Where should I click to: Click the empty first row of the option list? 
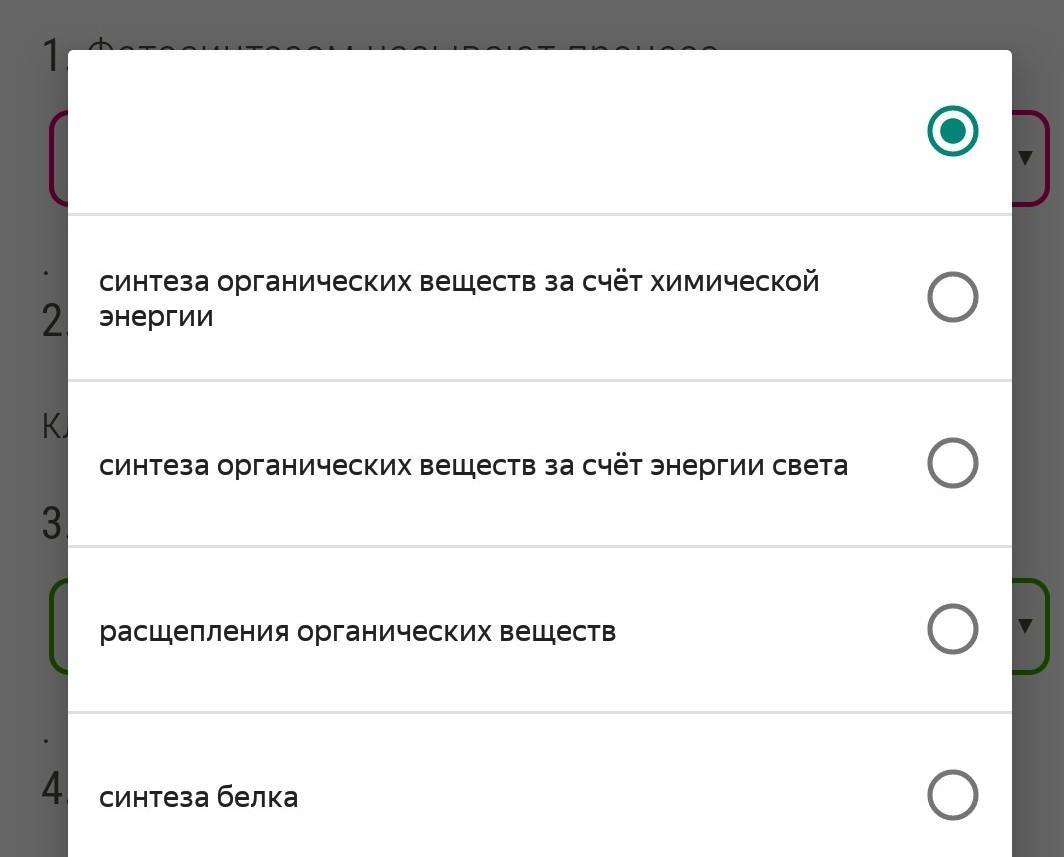[539, 132]
